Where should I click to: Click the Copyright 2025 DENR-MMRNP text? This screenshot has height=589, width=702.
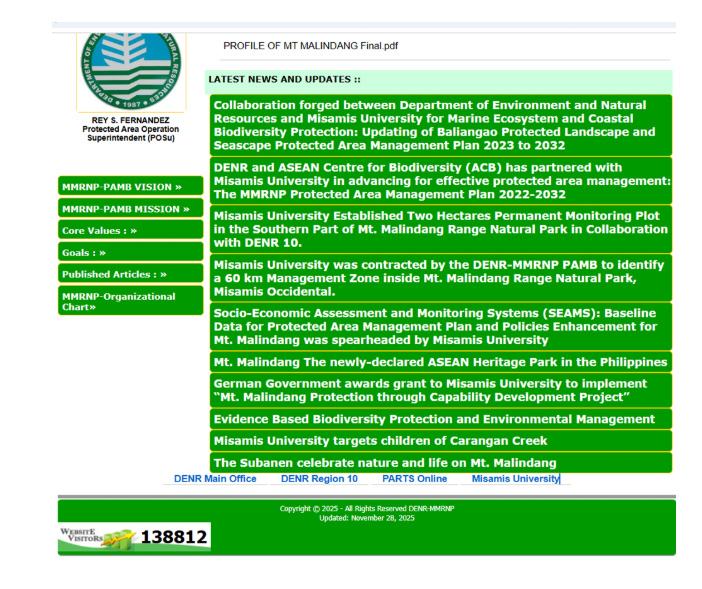[367, 508]
